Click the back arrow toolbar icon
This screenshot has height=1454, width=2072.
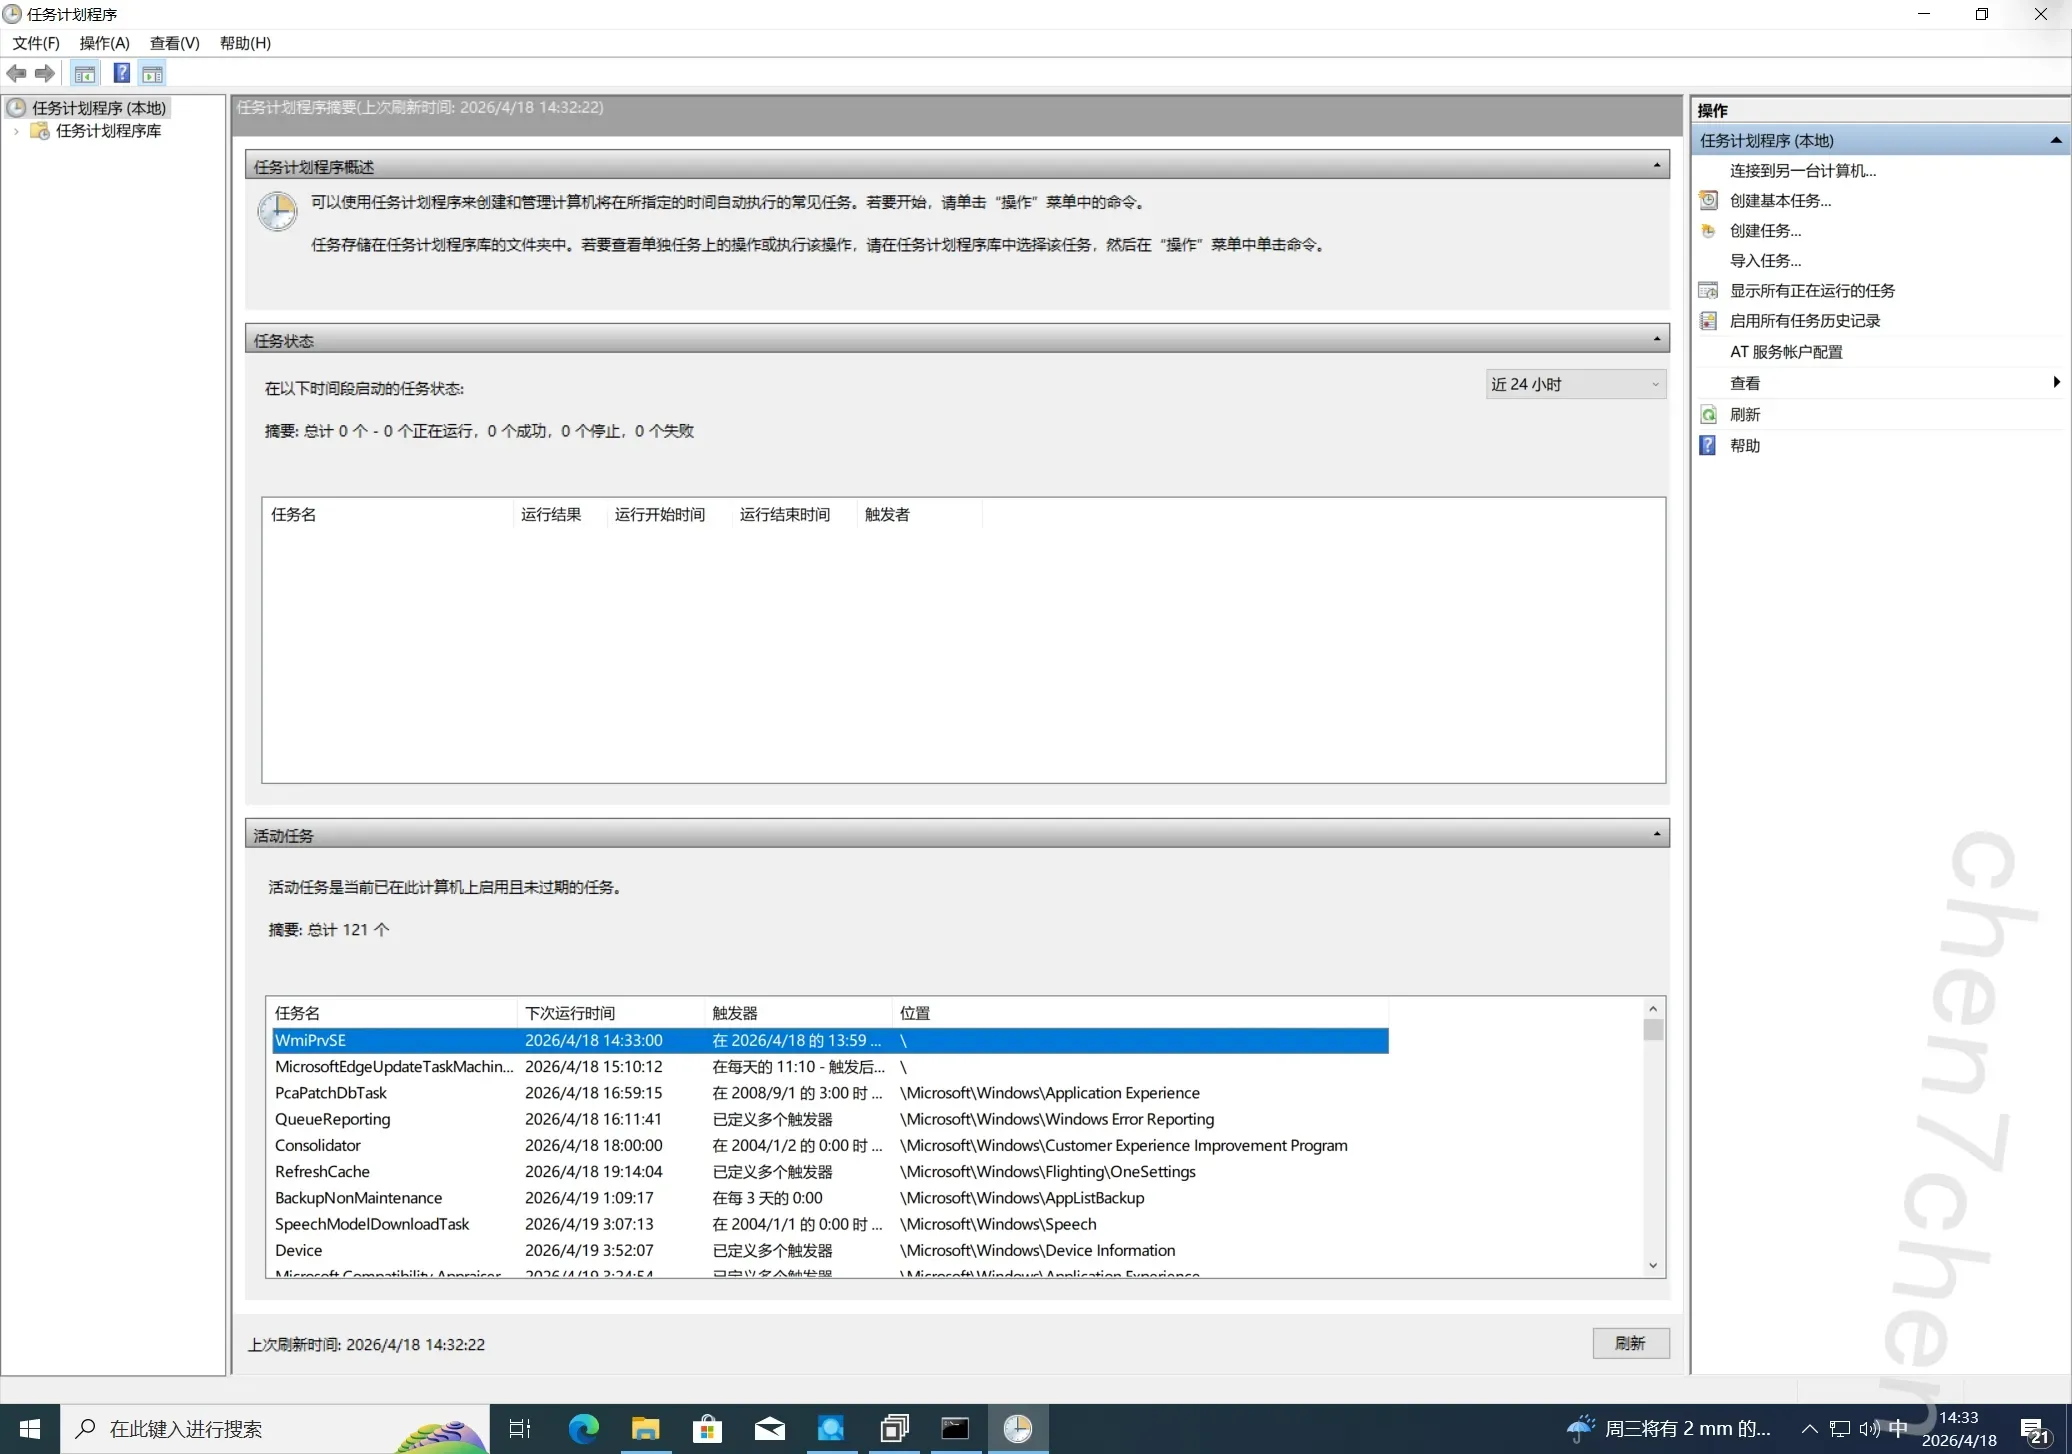(16, 73)
